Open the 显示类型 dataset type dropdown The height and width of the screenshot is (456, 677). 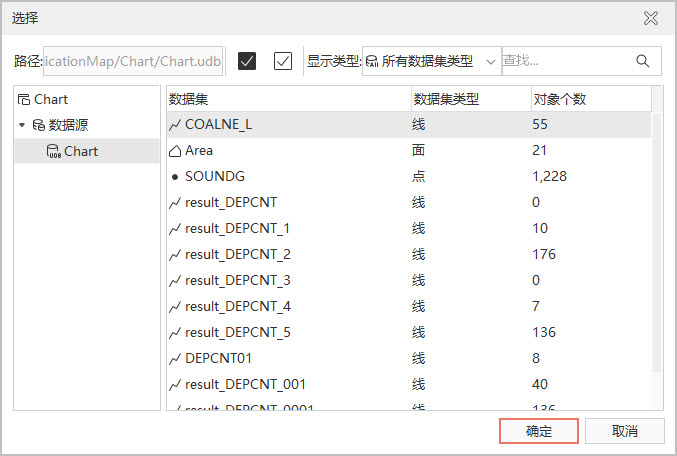click(x=431, y=61)
